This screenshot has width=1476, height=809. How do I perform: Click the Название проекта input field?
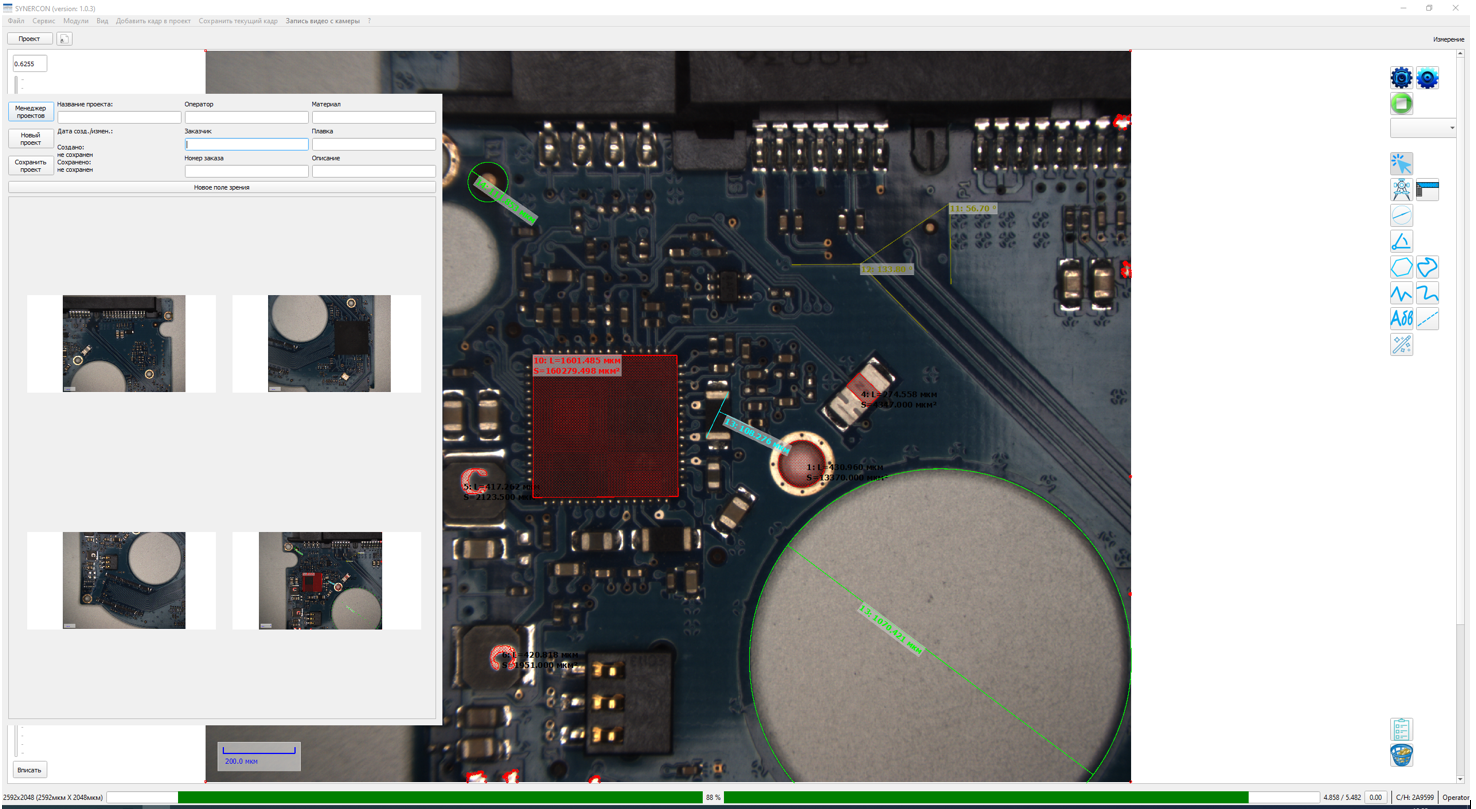click(x=119, y=117)
